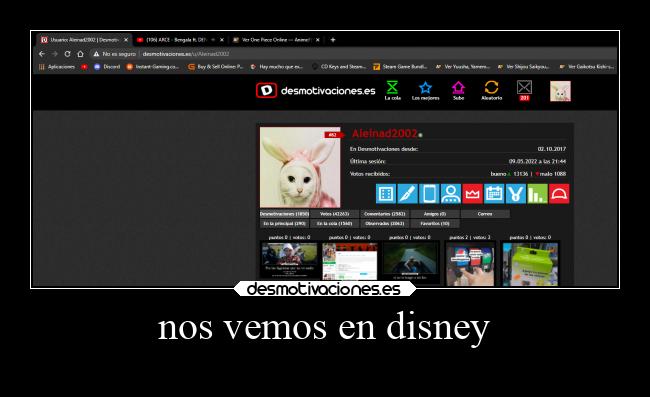This screenshot has height=397, width=650.
Task: Click the blue medal badge icon
Action: 516,194
